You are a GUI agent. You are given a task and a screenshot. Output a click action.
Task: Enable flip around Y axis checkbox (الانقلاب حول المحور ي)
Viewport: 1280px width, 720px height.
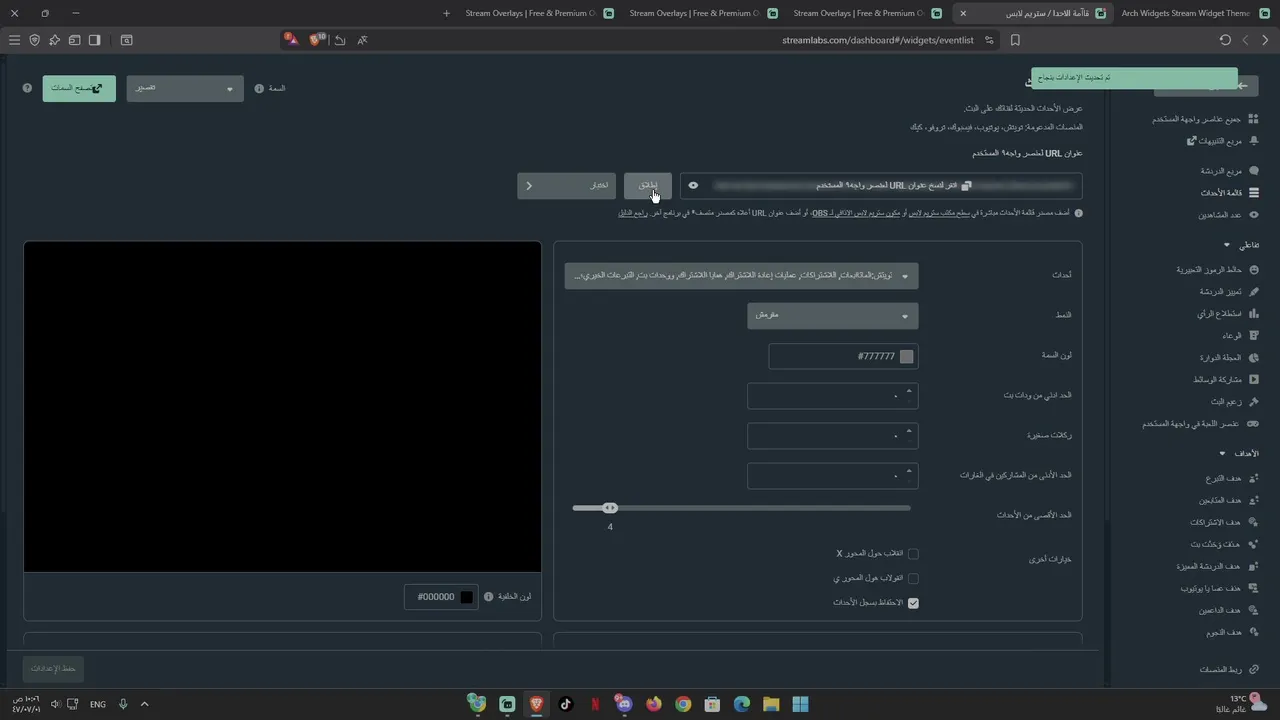tap(913, 578)
